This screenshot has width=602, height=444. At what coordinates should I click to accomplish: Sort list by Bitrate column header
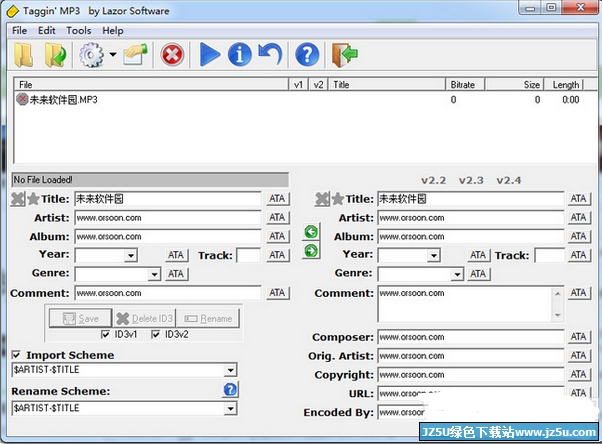[465, 84]
